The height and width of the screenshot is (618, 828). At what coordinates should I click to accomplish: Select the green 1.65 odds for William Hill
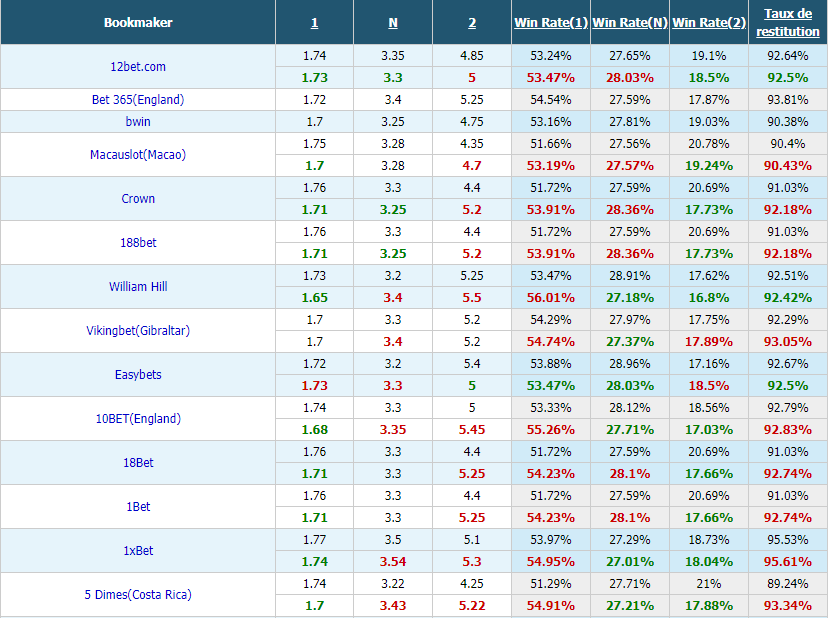tap(314, 297)
